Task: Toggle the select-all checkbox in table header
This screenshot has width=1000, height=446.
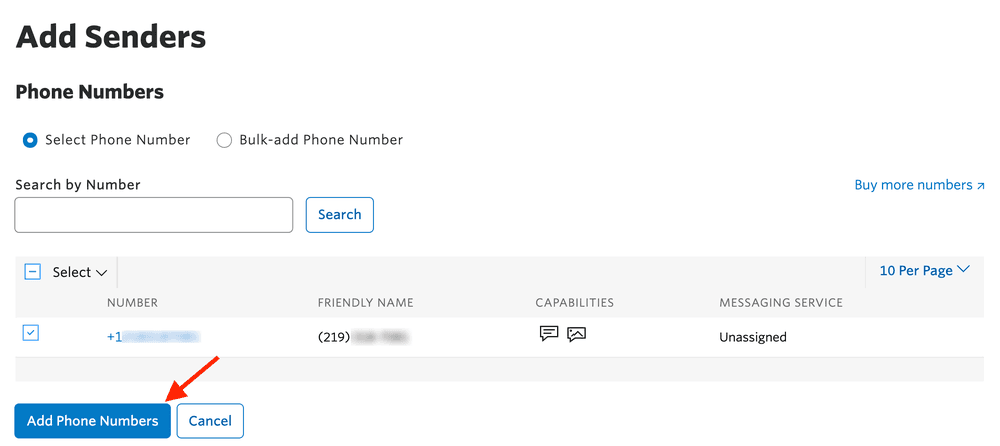Action: (32, 272)
